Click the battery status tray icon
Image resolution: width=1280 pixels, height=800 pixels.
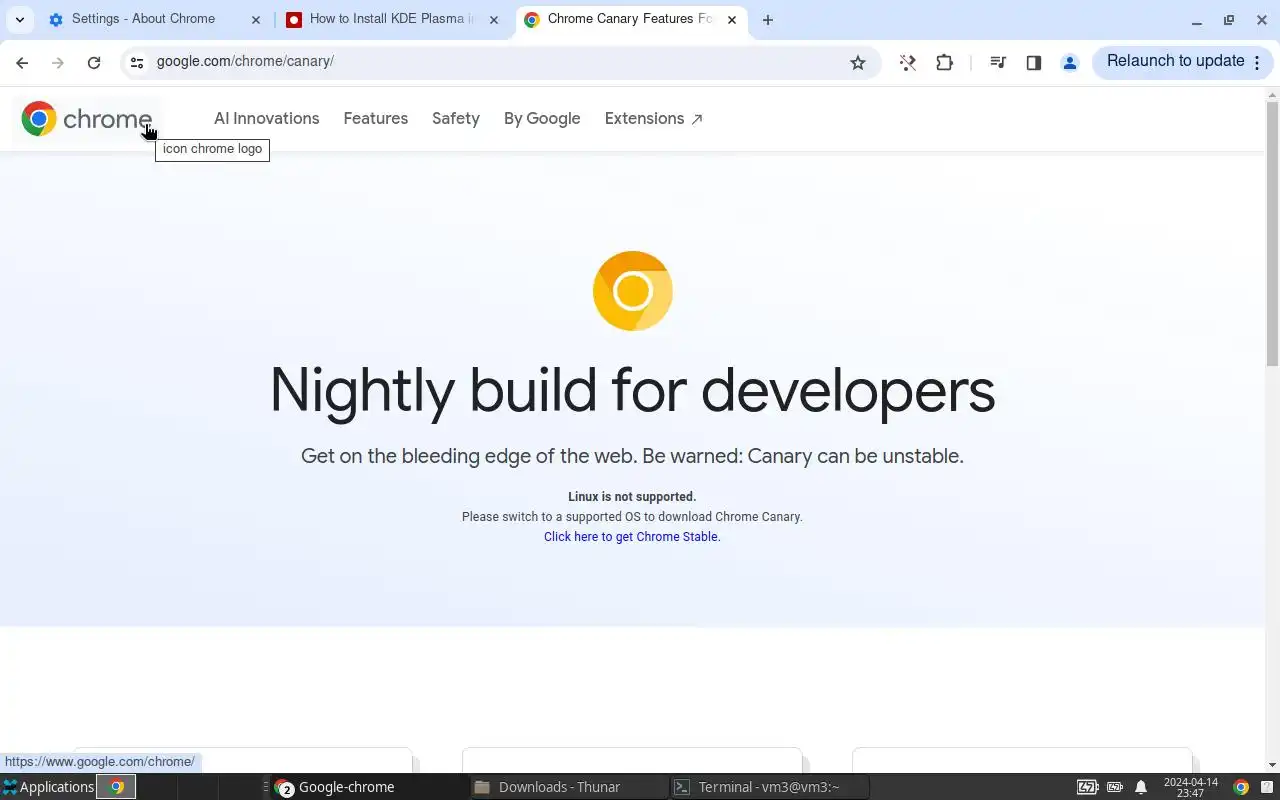[x=1087, y=787]
